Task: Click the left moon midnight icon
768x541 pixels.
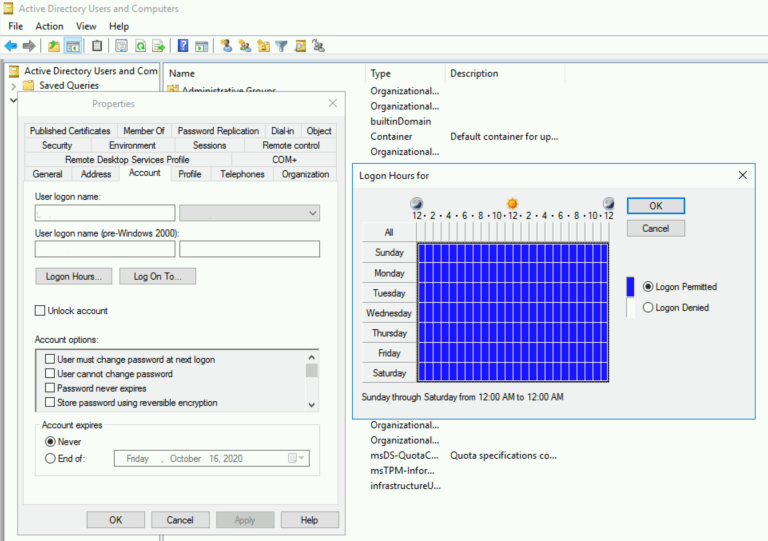Action: pyautogui.click(x=416, y=203)
